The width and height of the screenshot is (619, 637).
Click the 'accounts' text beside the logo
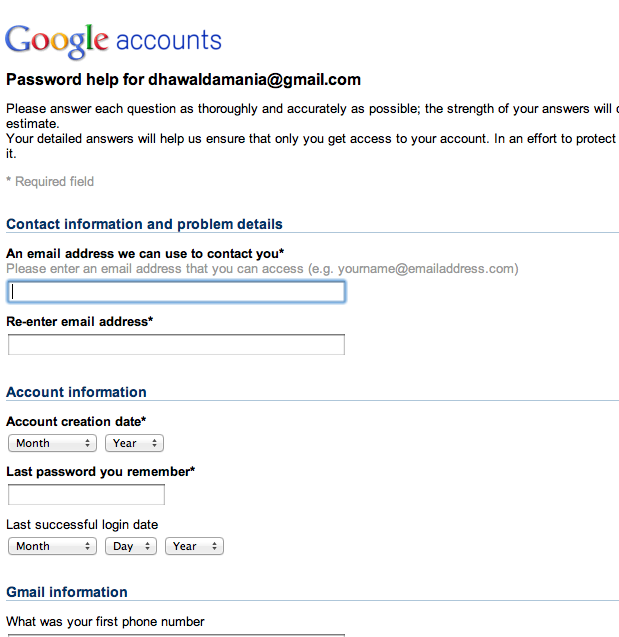click(x=168, y=41)
